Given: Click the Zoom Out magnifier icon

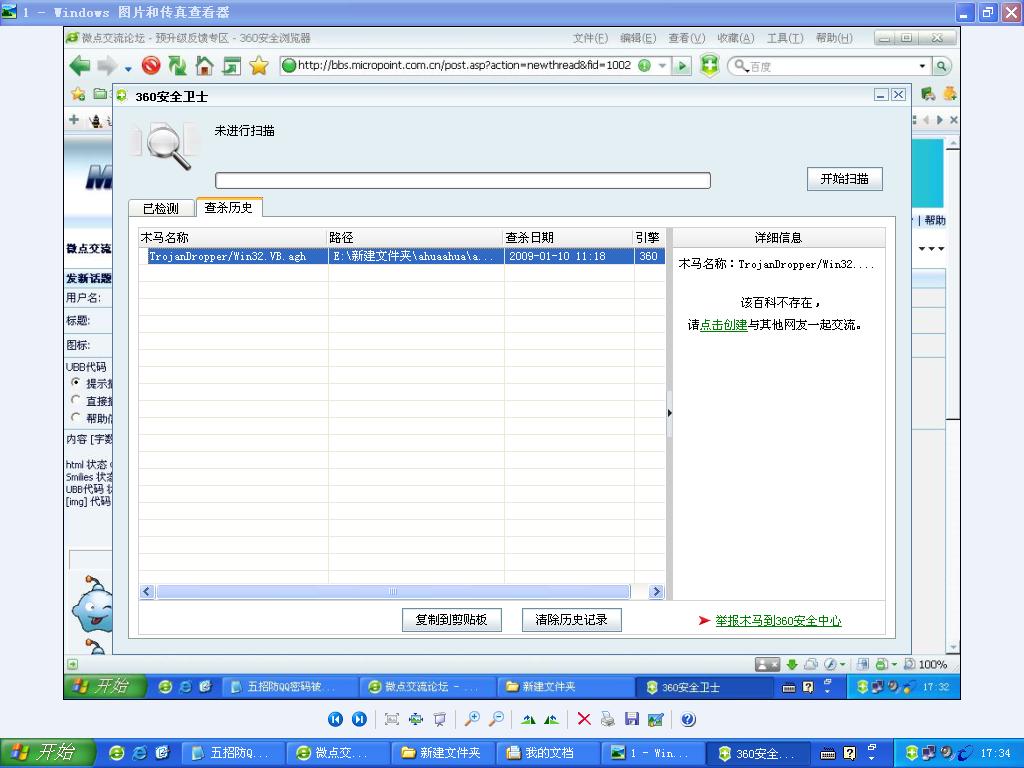Looking at the screenshot, I should (496, 719).
